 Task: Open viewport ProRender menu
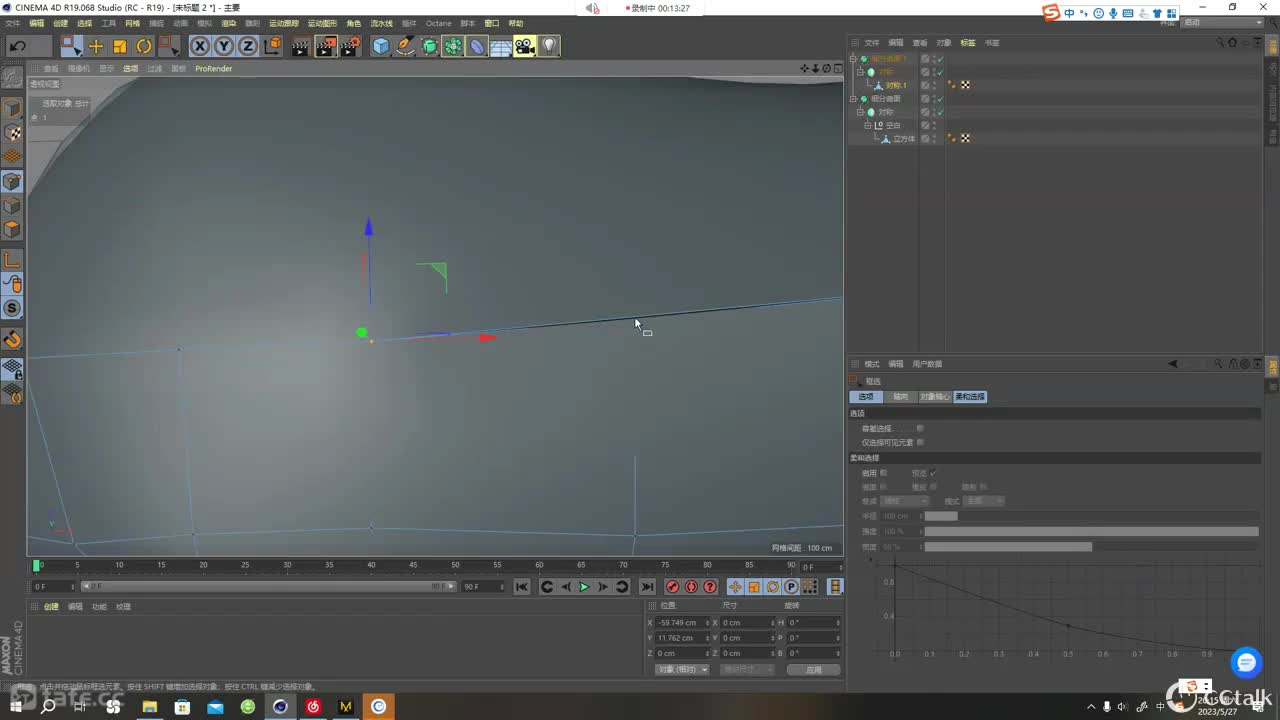(x=214, y=69)
